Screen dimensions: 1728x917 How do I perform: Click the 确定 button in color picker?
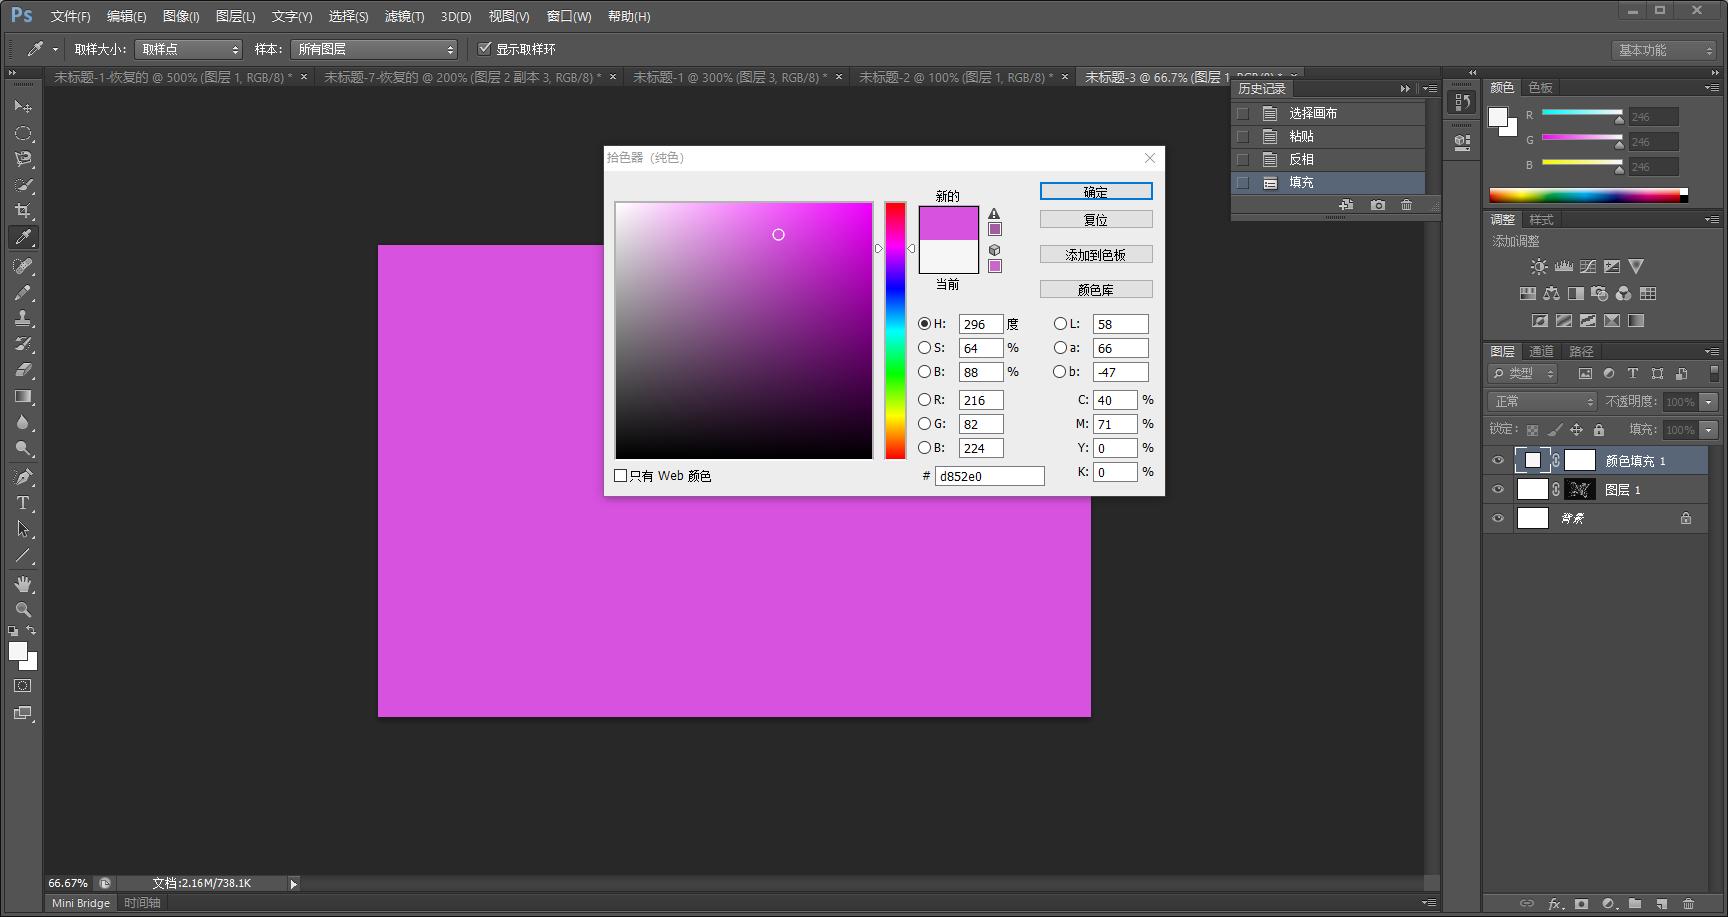coord(1096,192)
